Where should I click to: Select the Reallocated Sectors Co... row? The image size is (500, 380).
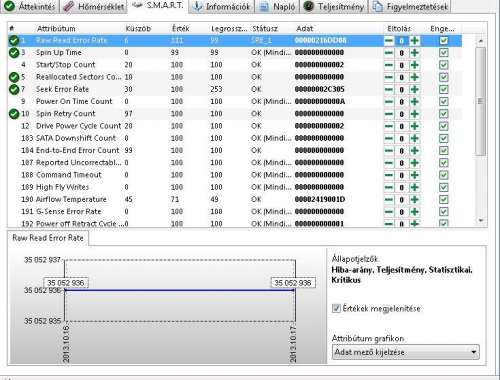pos(235,77)
